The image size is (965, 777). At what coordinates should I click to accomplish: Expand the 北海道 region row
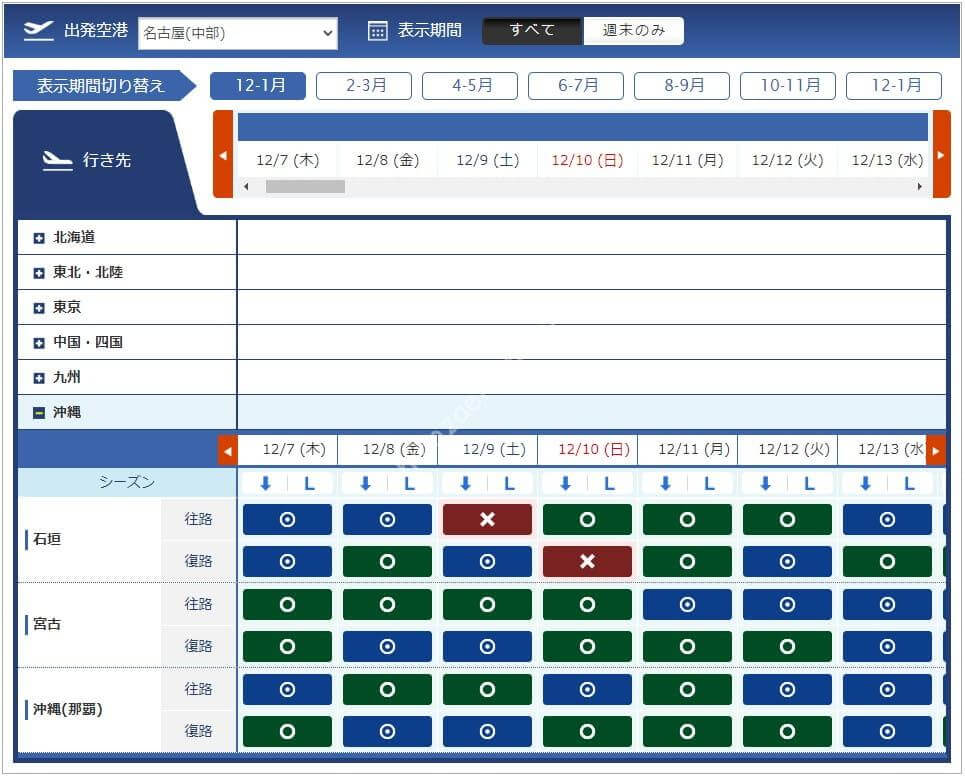pos(39,237)
